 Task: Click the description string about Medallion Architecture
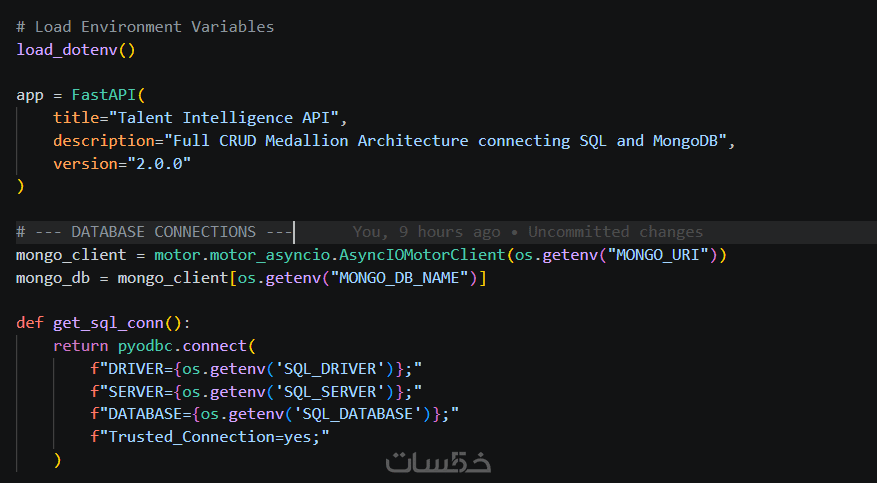click(446, 141)
